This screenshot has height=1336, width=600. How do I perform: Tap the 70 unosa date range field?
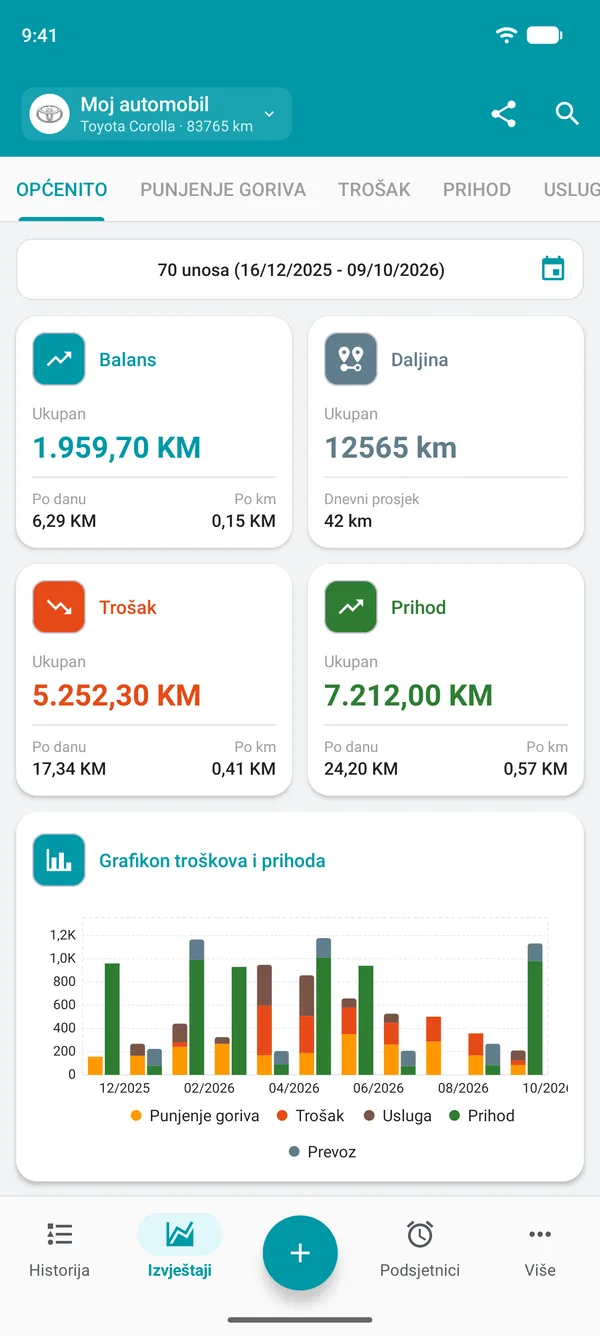[x=300, y=269]
